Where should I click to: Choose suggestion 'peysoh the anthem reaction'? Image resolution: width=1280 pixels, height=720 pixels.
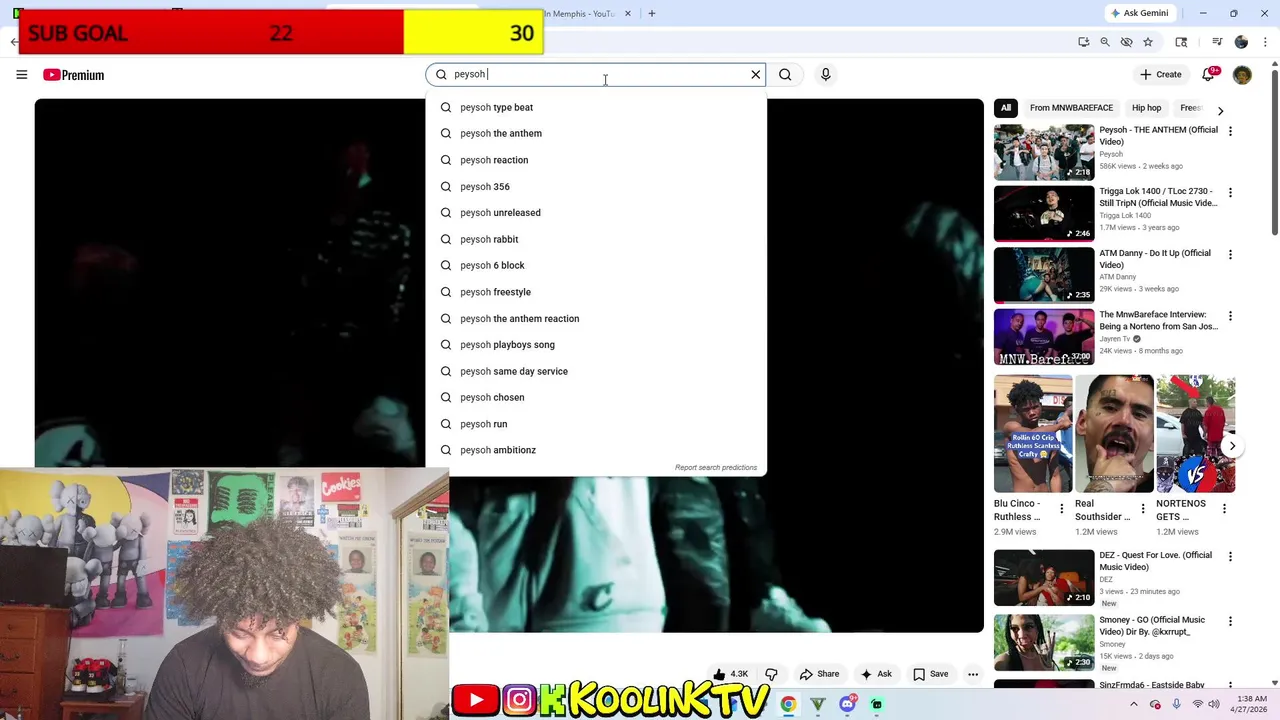596,318
